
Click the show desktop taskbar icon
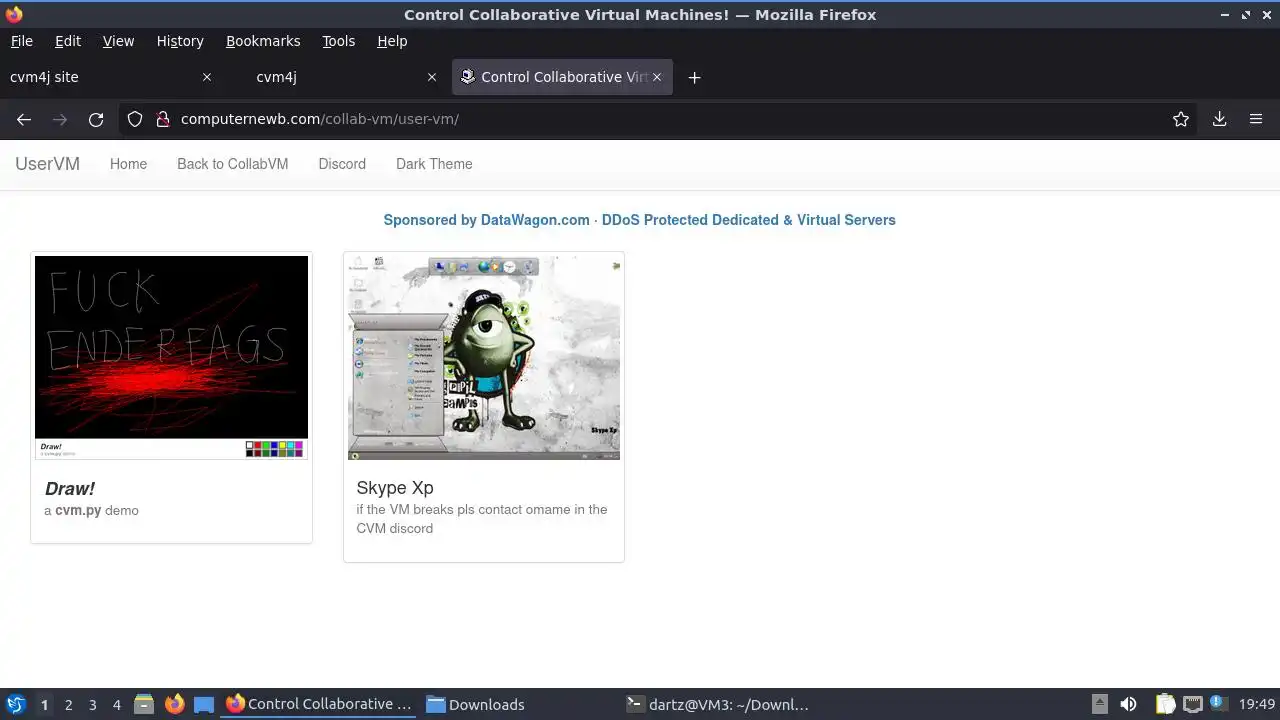204,704
